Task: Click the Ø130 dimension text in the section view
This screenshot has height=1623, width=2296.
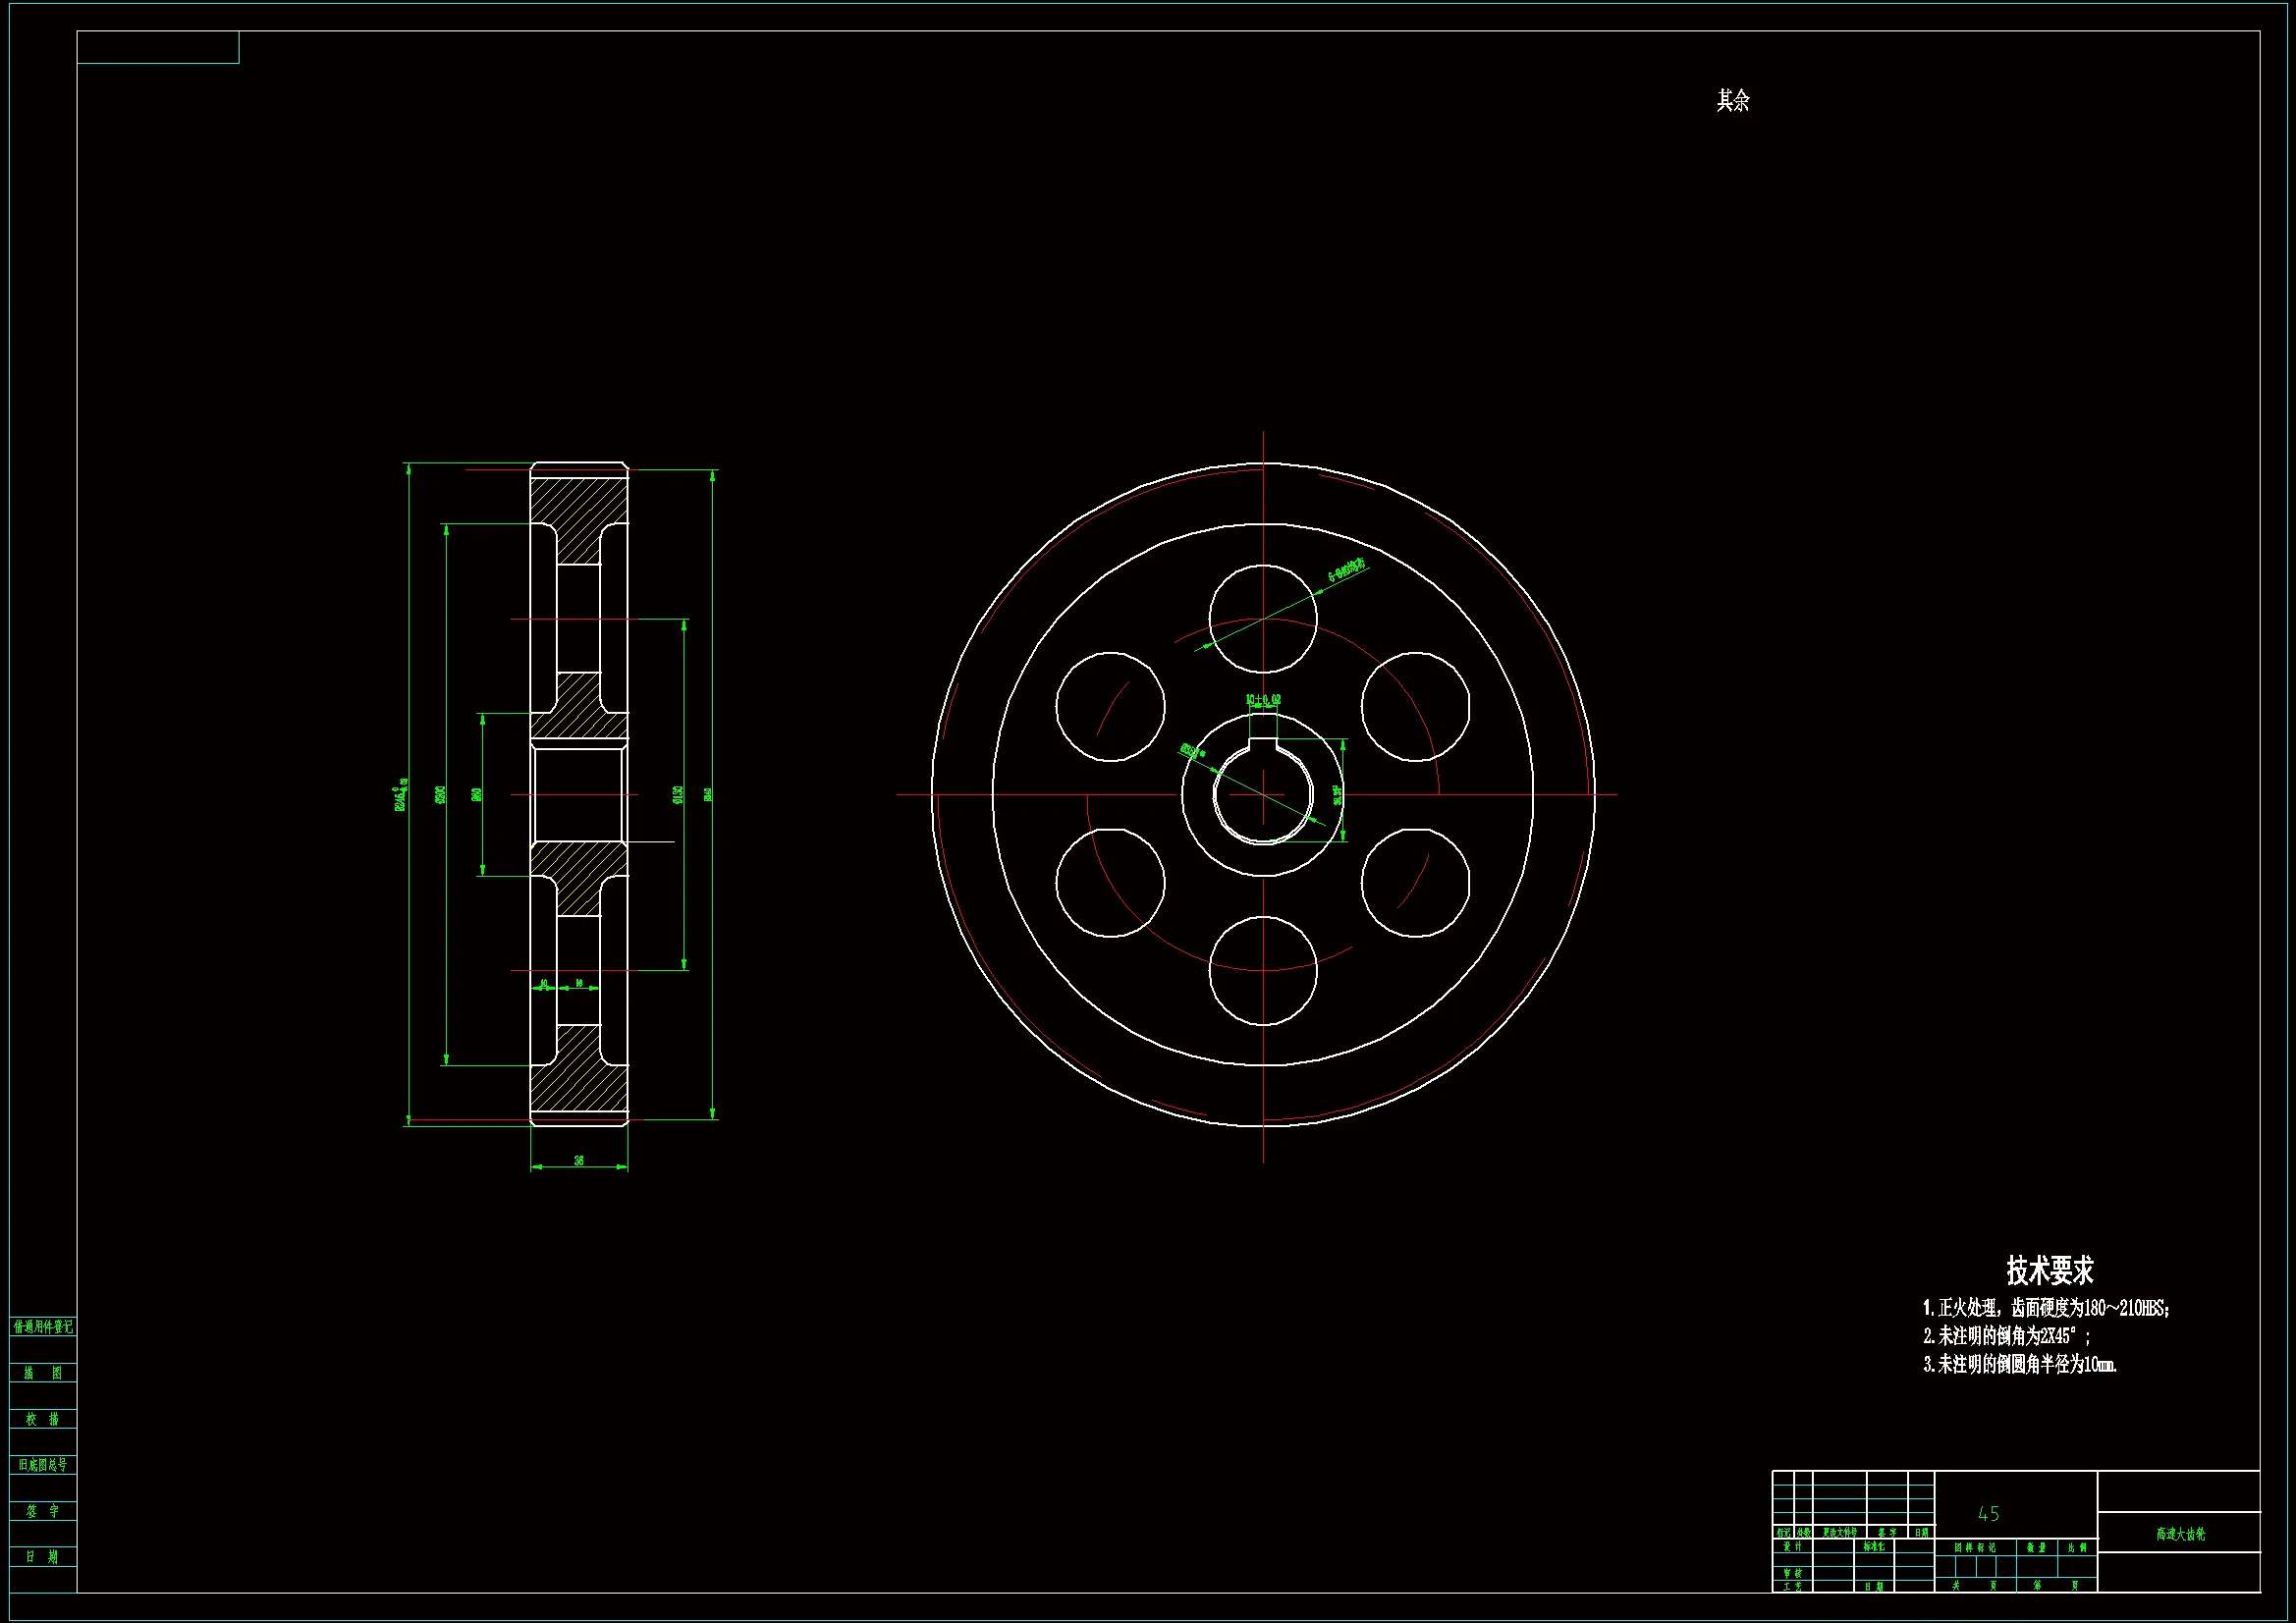Action: 677,795
